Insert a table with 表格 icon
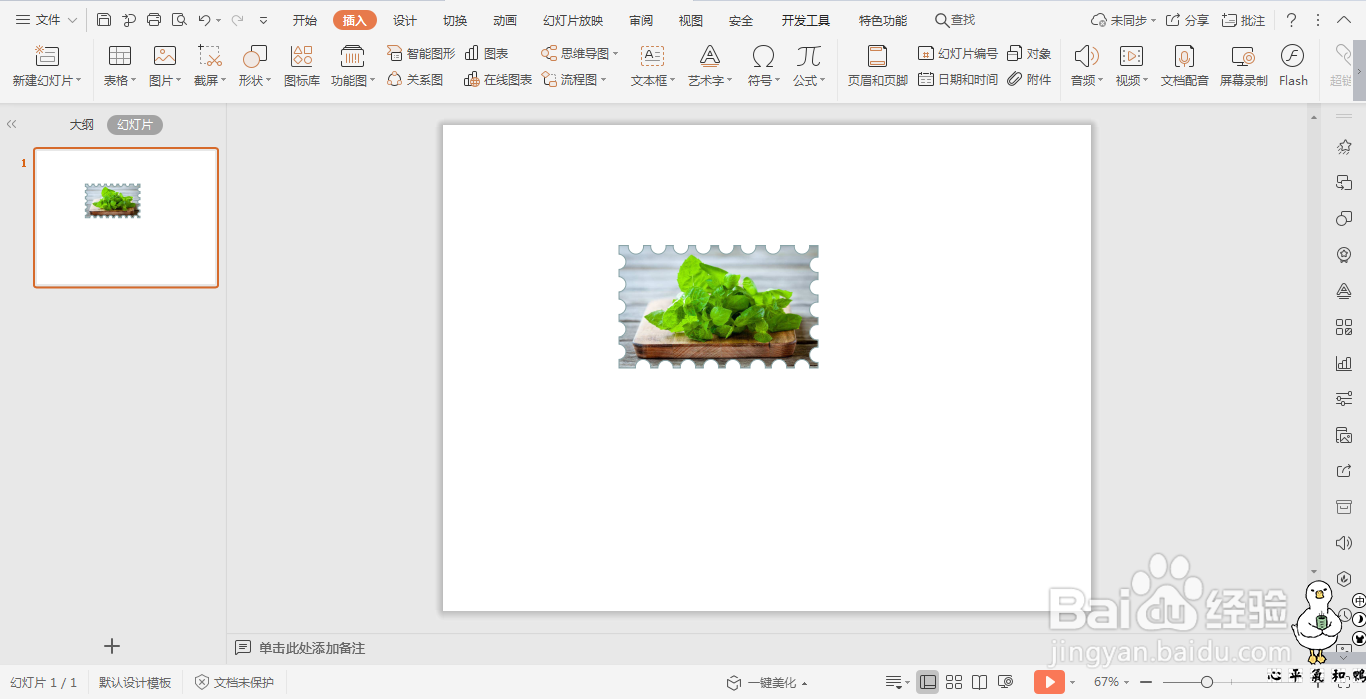1366x699 pixels. (x=120, y=66)
